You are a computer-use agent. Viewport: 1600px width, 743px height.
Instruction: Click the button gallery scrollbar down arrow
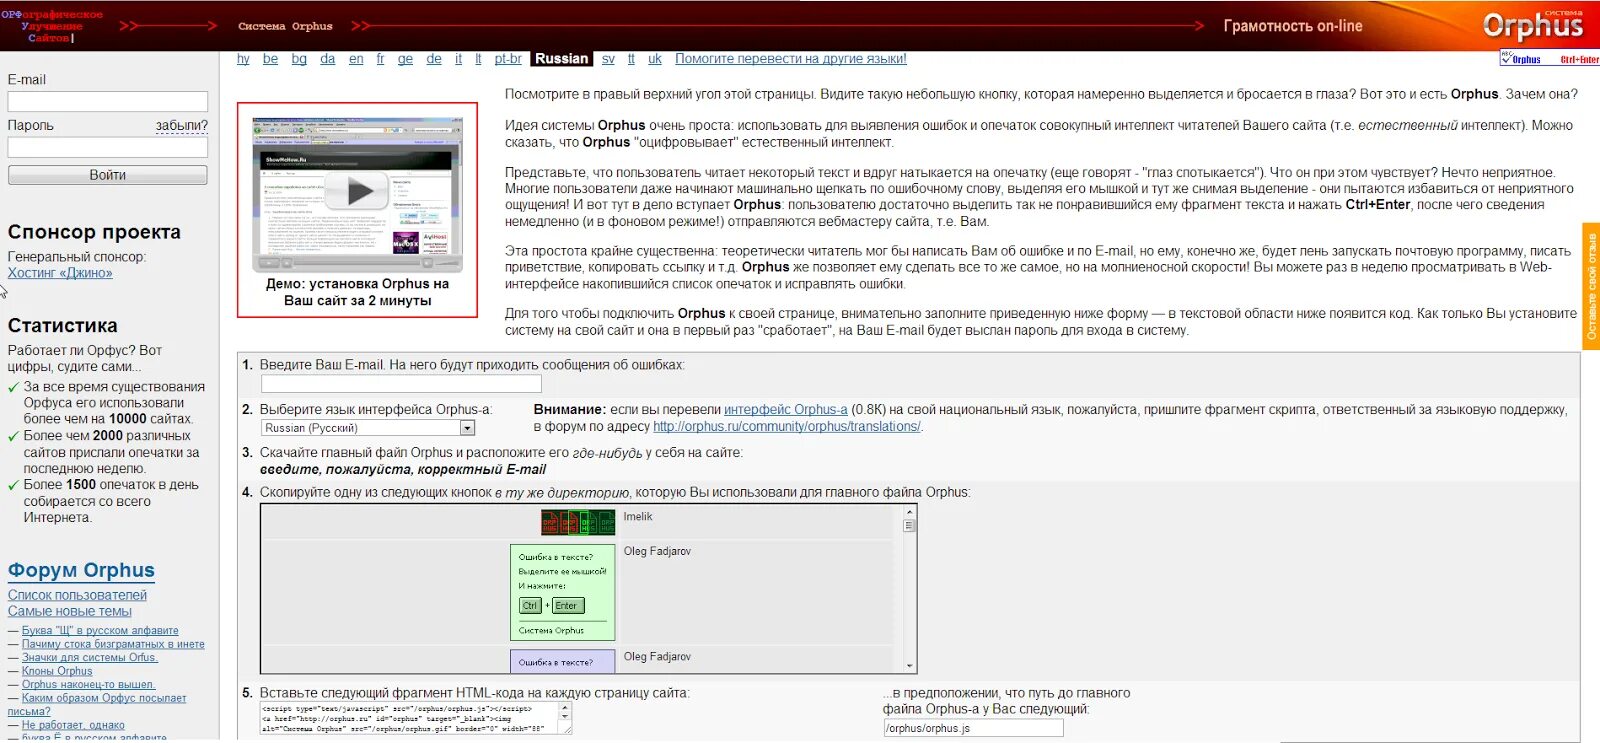click(x=909, y=666)
